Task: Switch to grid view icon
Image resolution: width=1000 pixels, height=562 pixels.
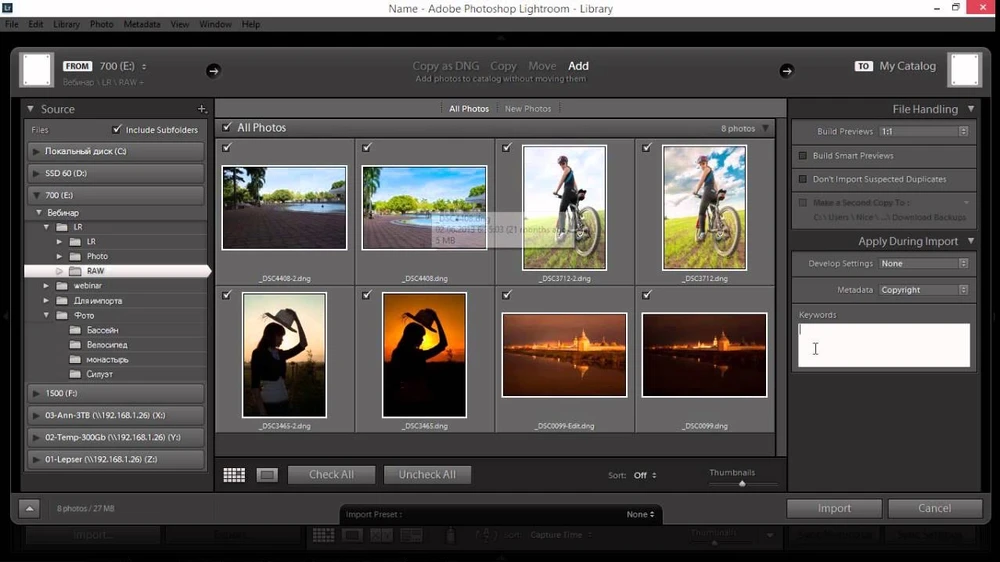Action: [x=234, y=475]
